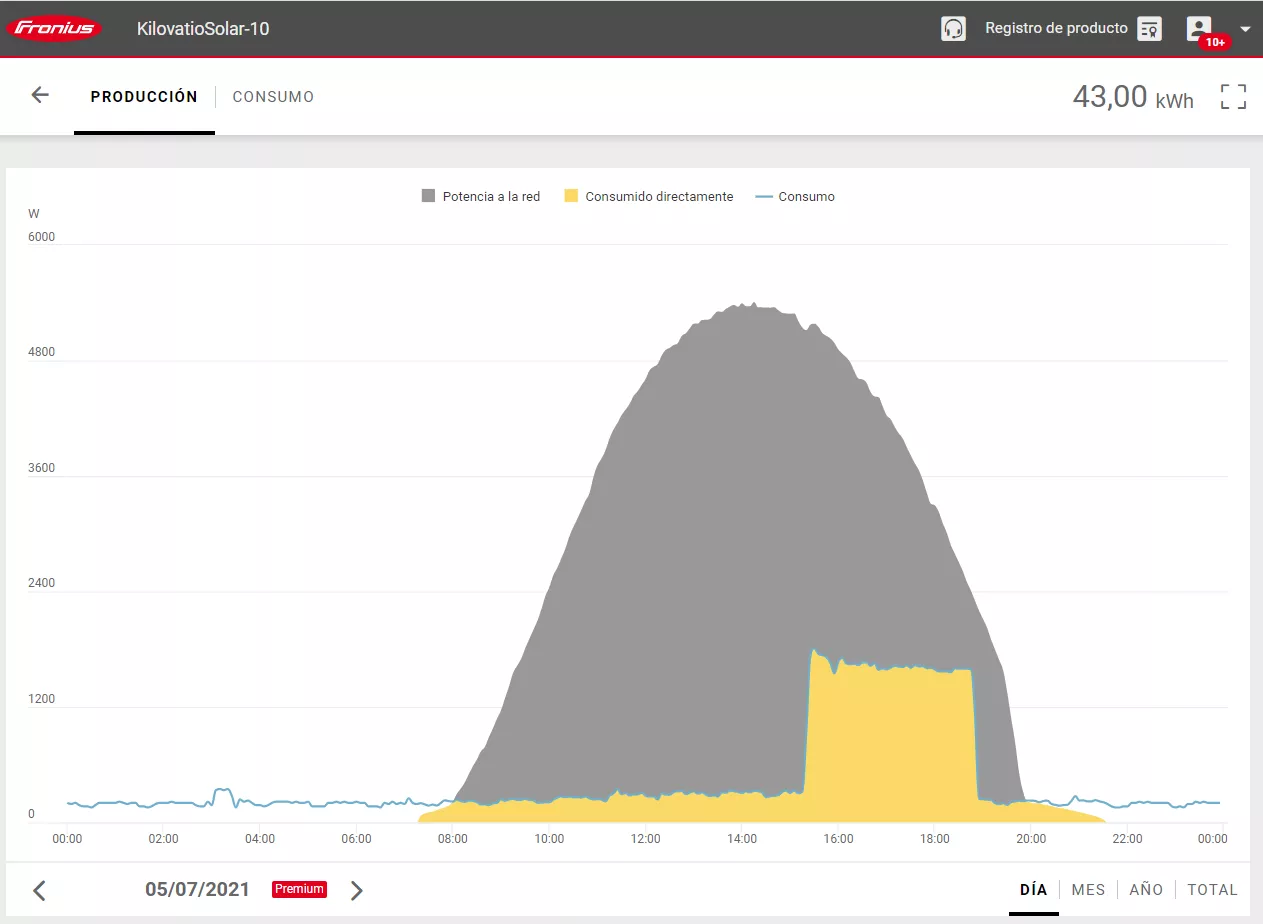This screenshot has width=1263, height=924.
Task: Click the product registration document icon
Action: point(1148,28)
